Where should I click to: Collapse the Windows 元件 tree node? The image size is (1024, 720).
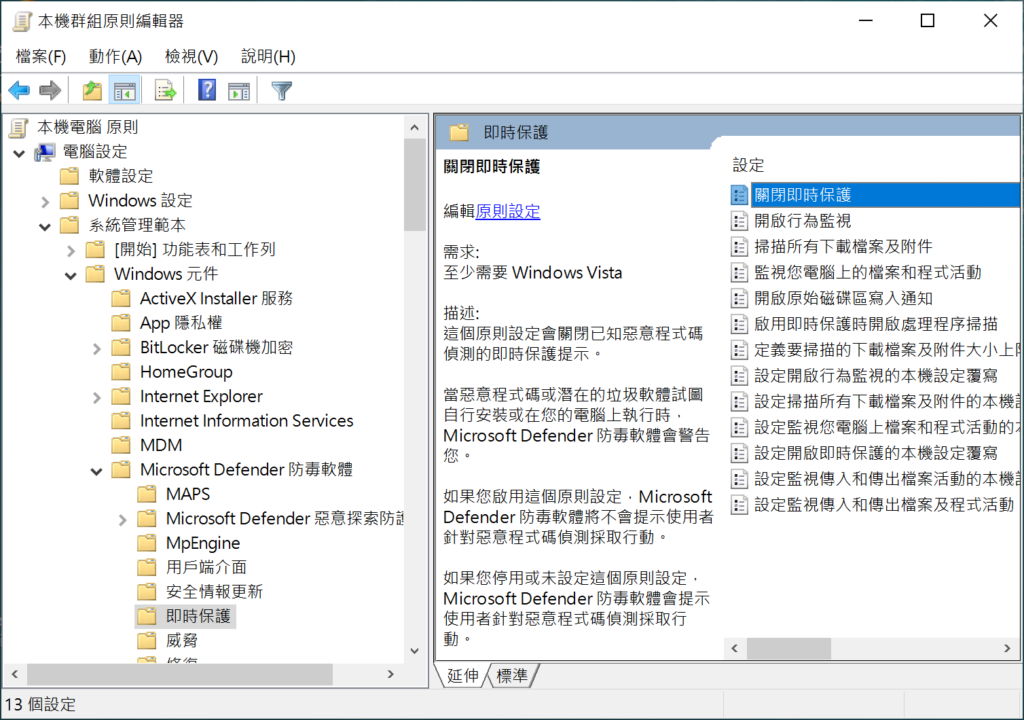71,275
